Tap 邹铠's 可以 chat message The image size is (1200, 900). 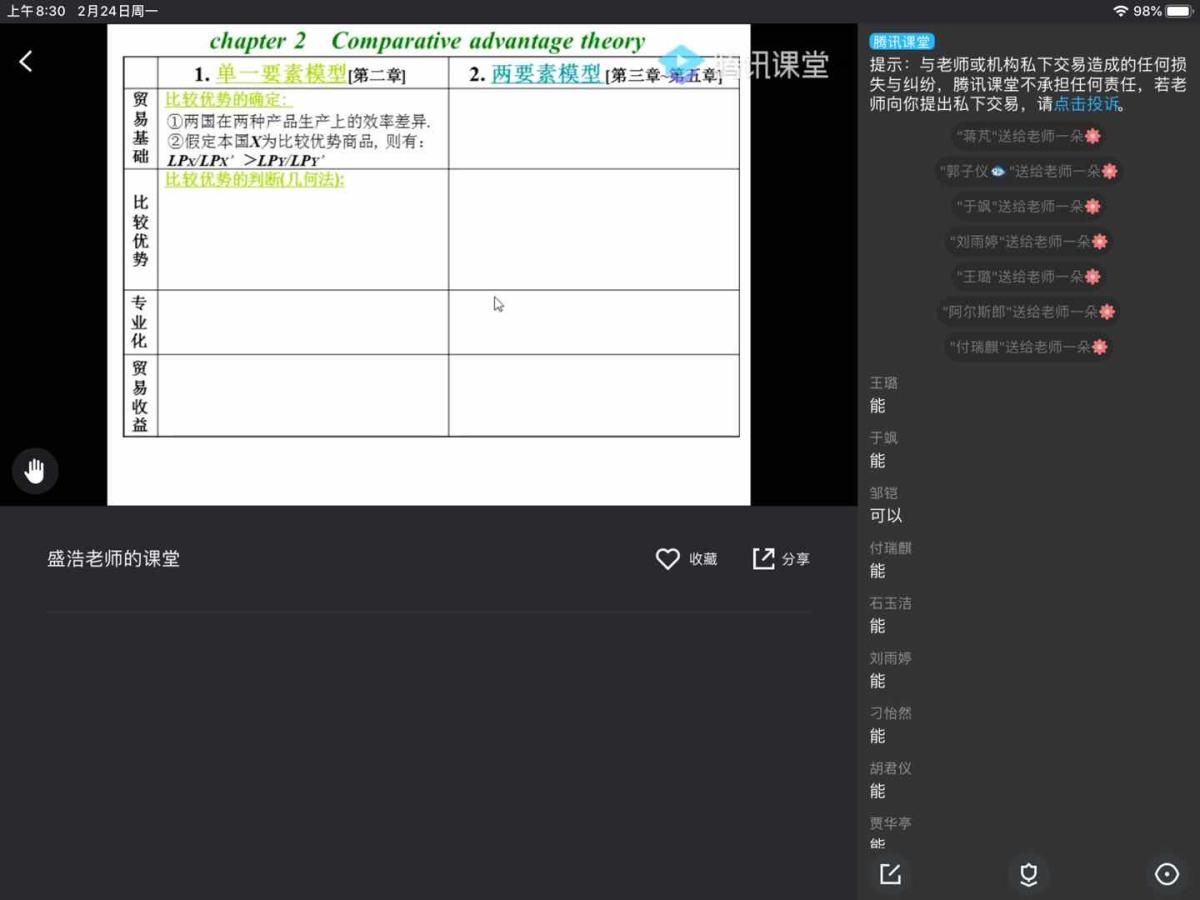pyautogui.click(x=886, y=516)
